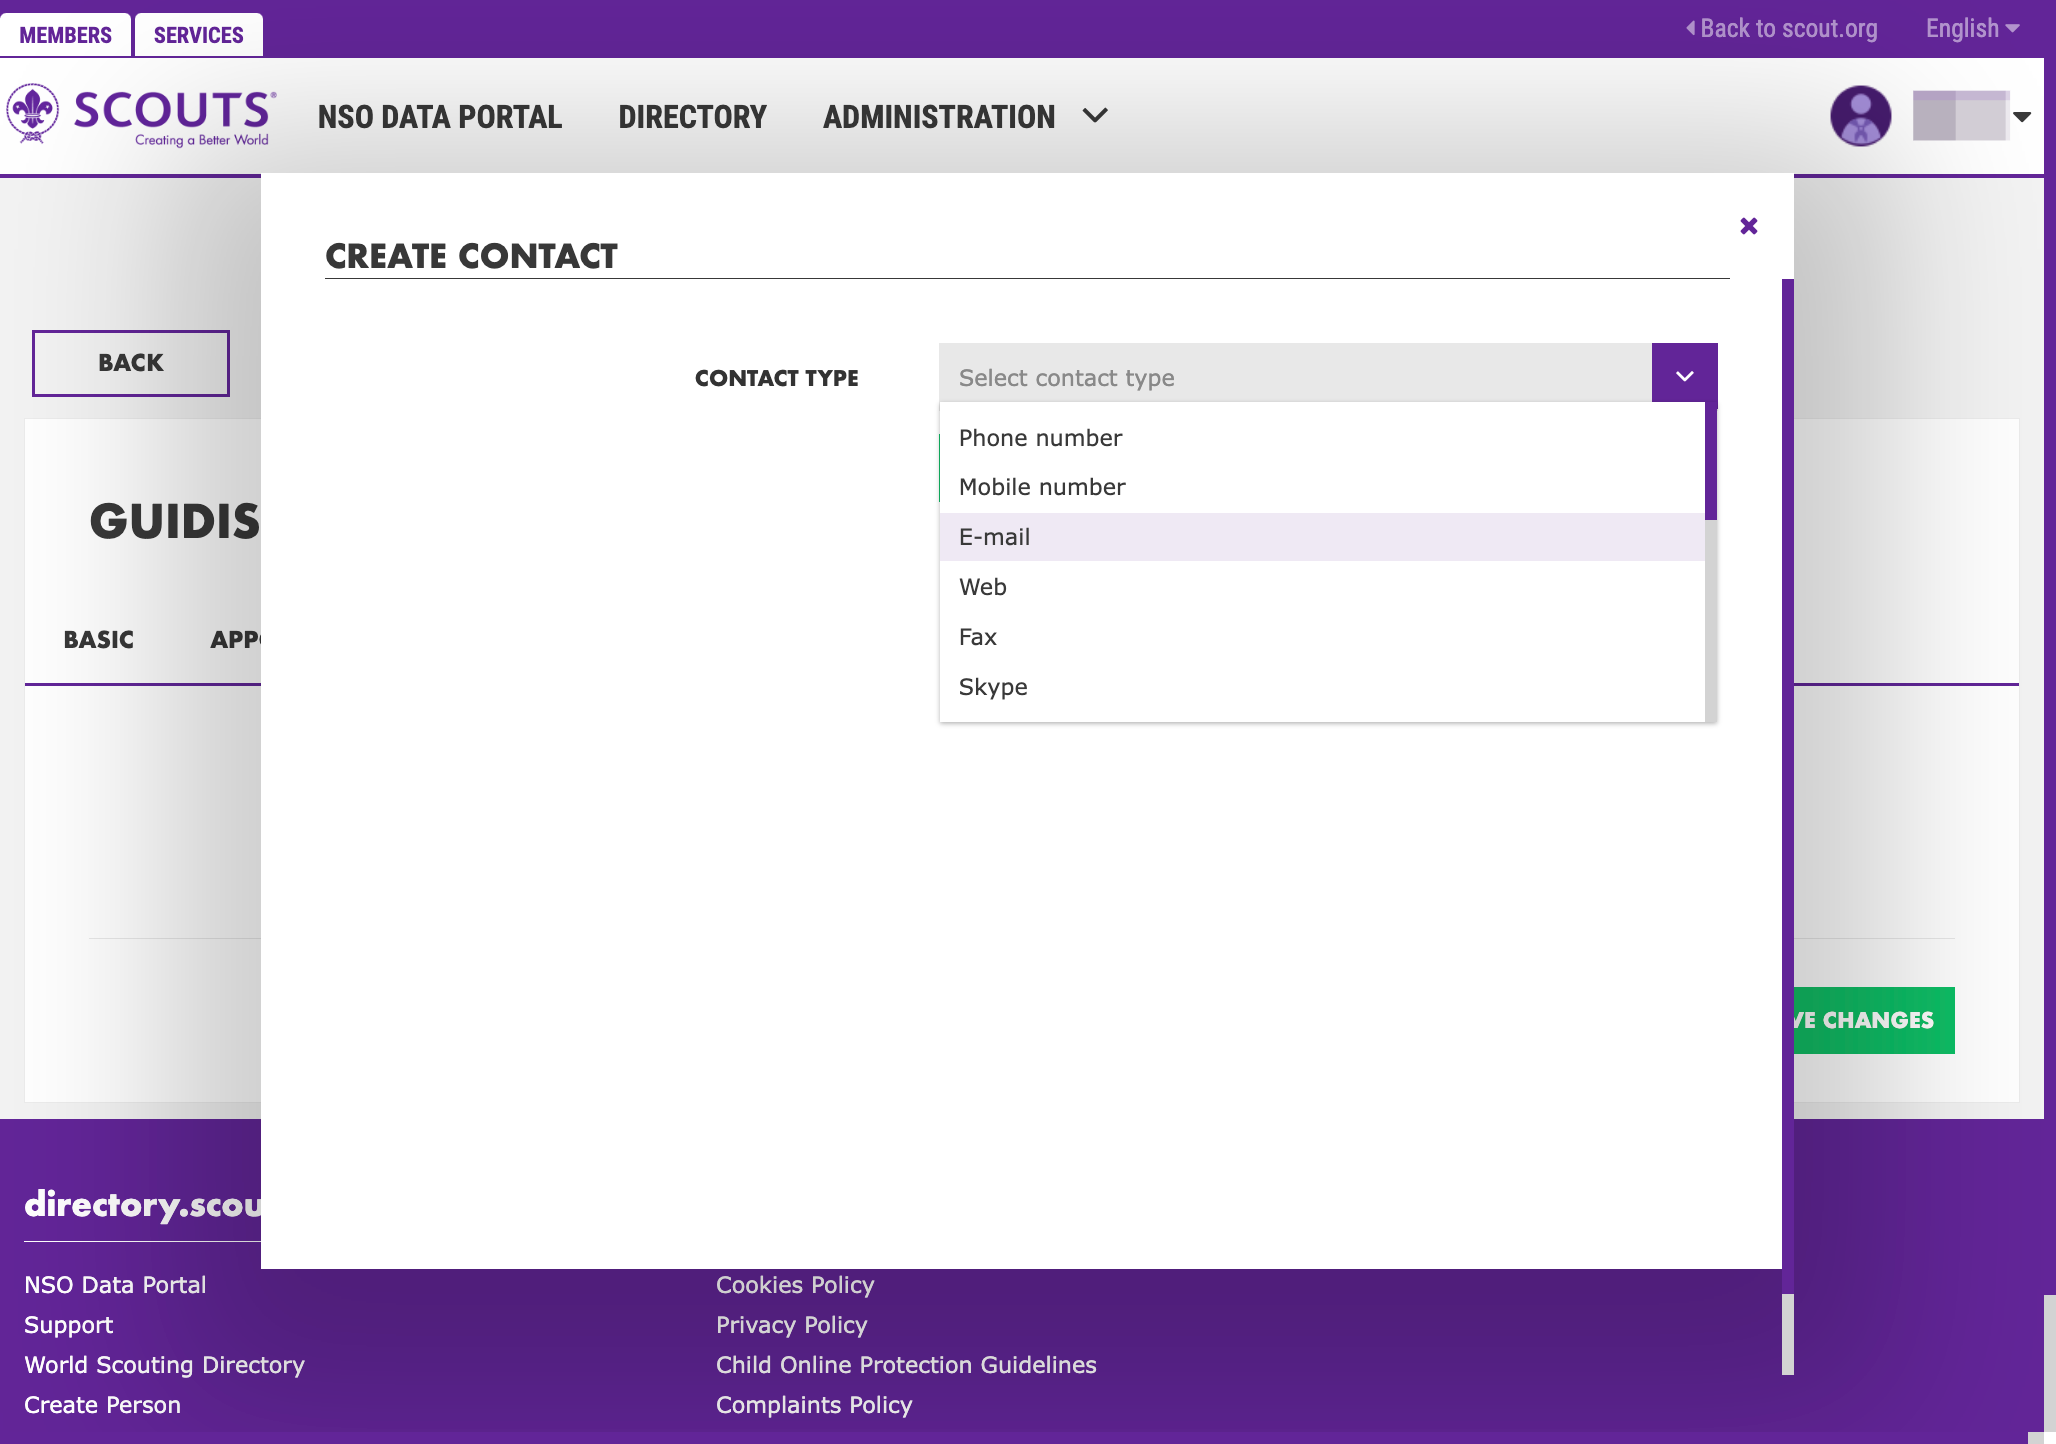Image resolution: width=2056 pixels, height=1444 pixels.
Task: Click the Scouts logo
Action: tap(141, 115)
